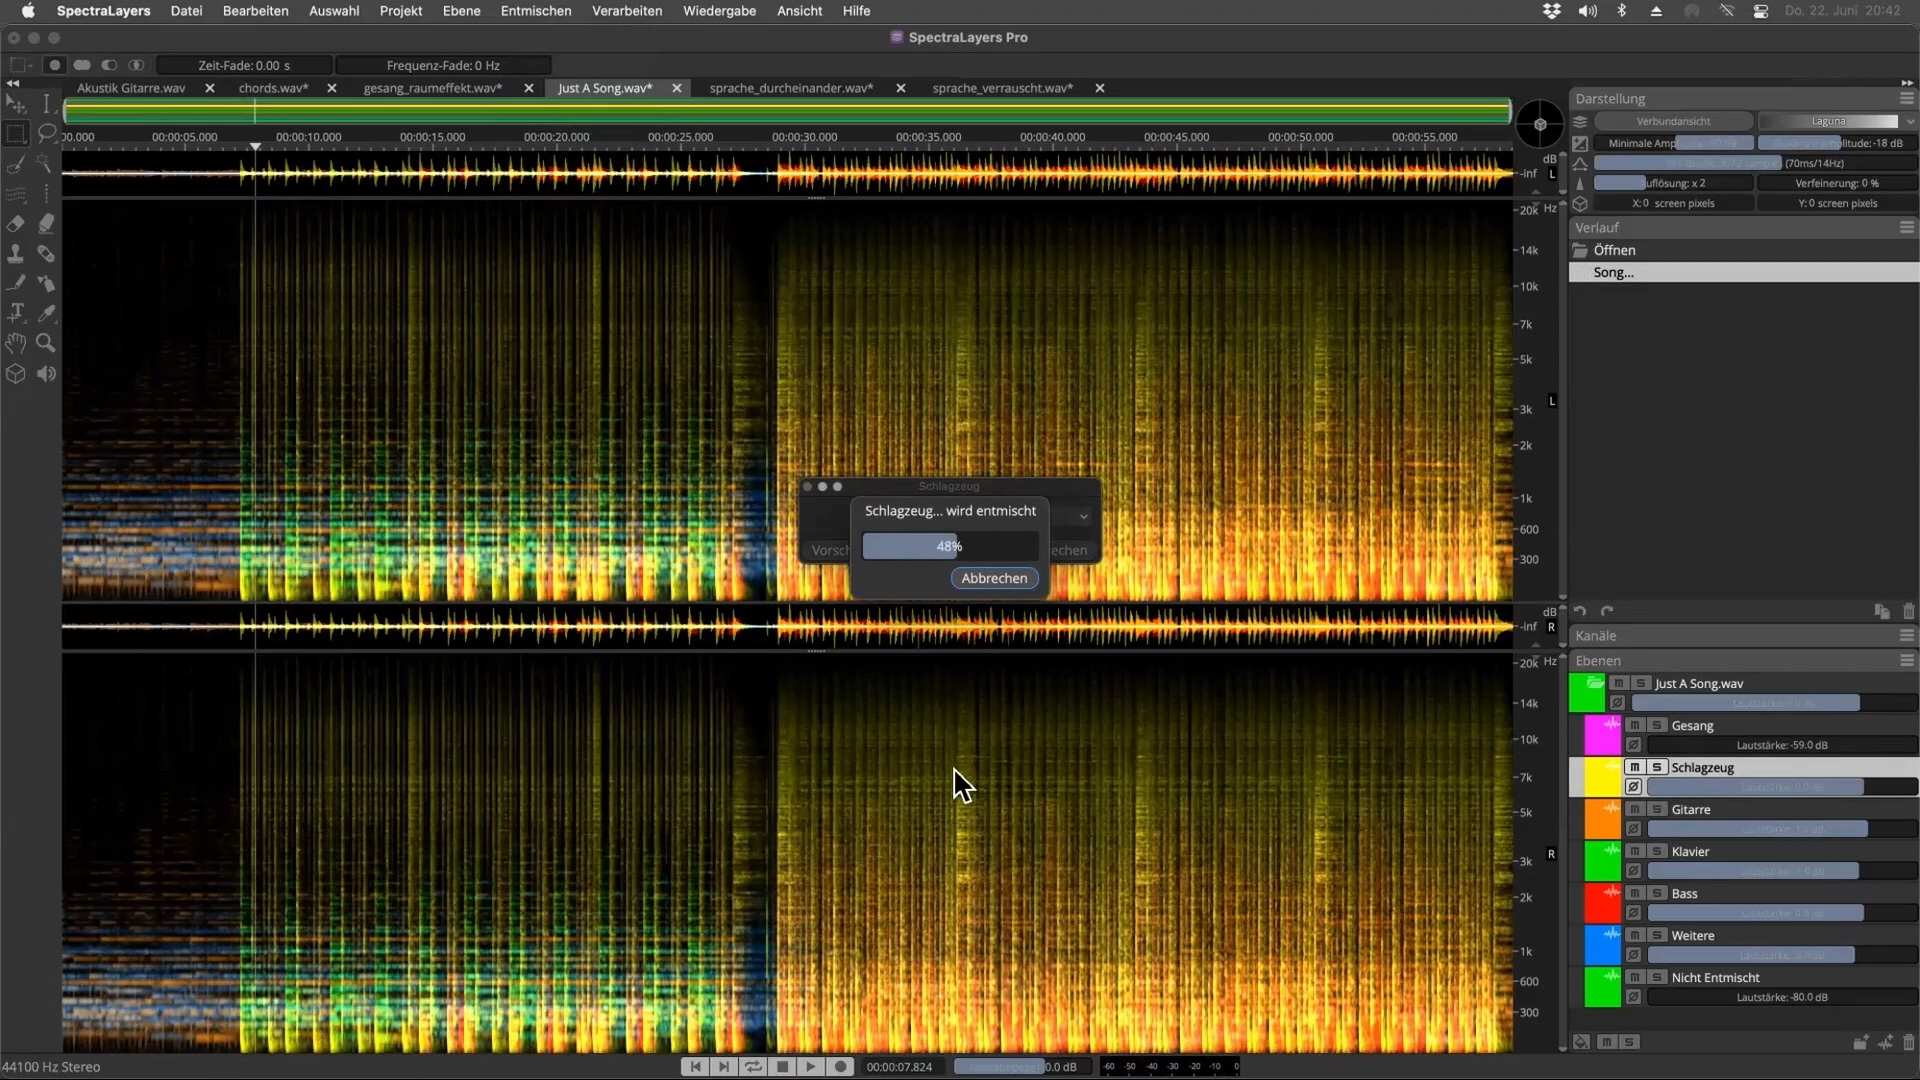Select the Öffnen history entry

1743,250
